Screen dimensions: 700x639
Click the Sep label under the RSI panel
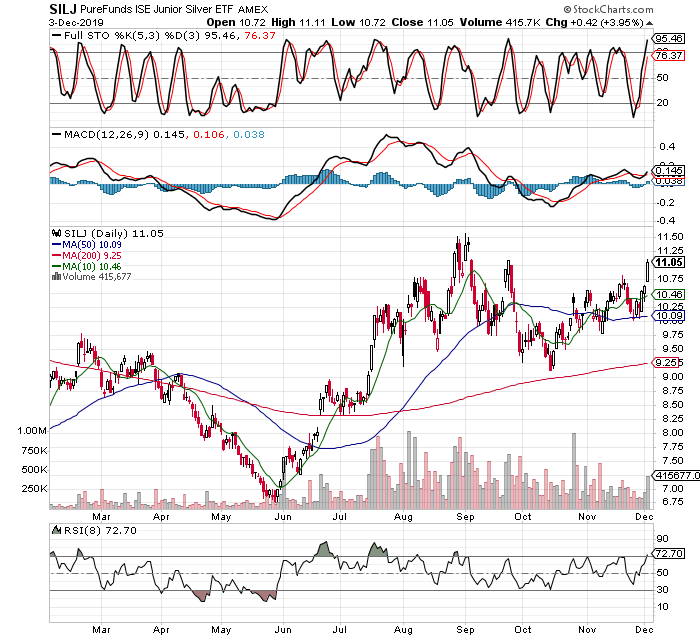(x=465, y=630)
